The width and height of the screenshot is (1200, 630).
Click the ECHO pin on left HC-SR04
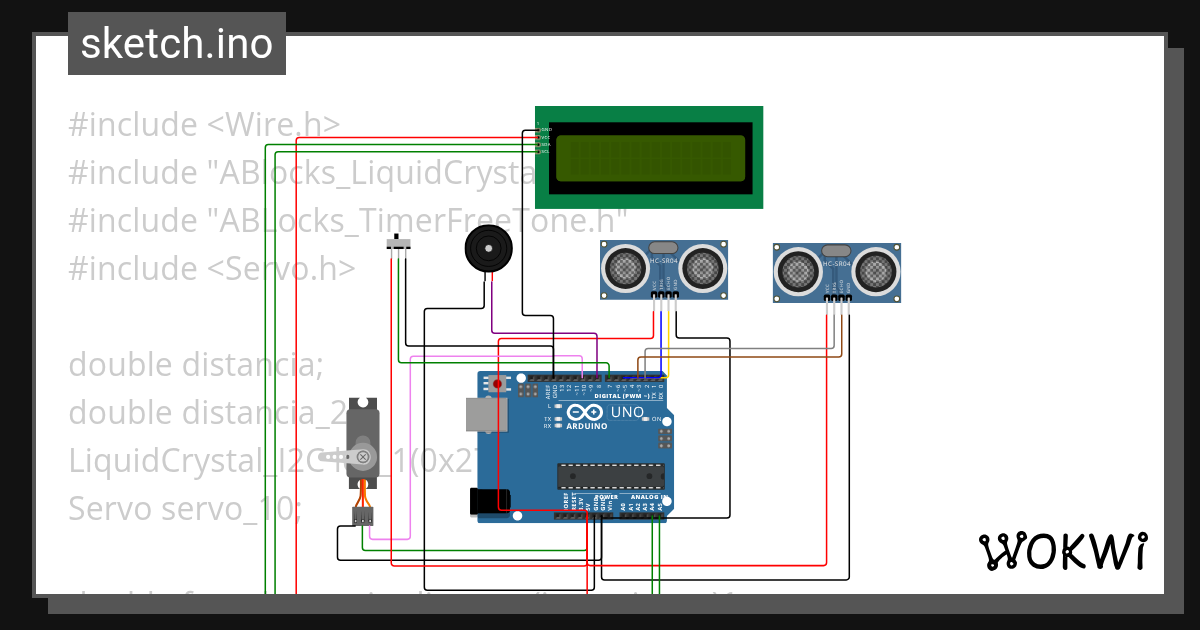[x=668, y=295]
